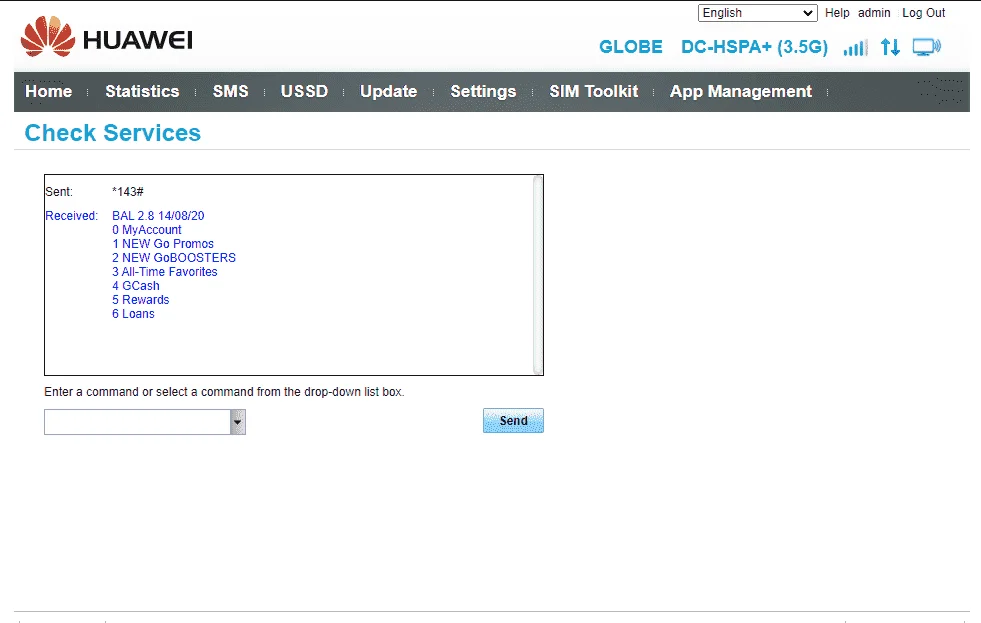Click into the USSD command input field
This screenshot has width=981, height=623.
(137, 422)
